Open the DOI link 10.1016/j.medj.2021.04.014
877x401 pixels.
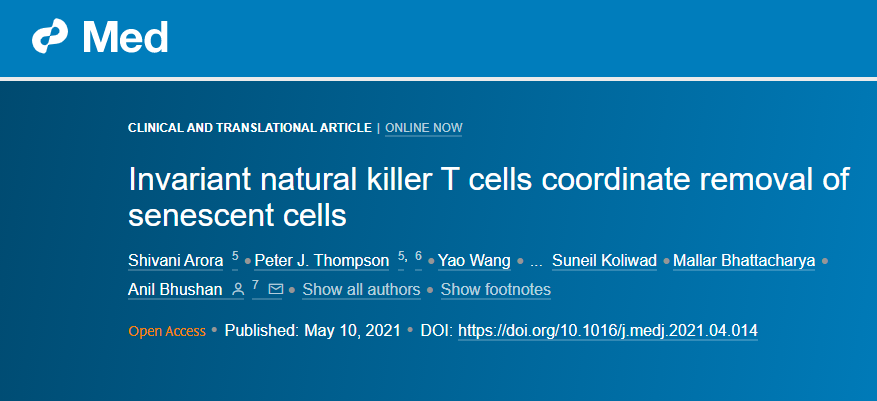[x=608, y=331]
